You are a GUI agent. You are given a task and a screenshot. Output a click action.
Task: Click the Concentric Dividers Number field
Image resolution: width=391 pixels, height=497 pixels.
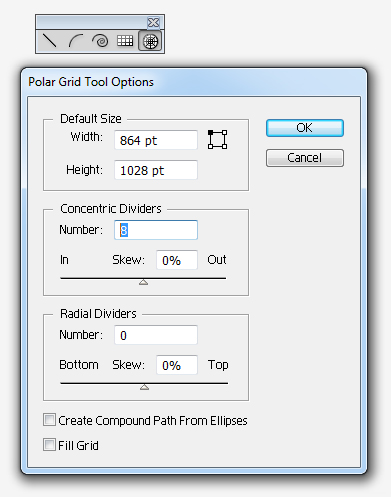(156, 230)
